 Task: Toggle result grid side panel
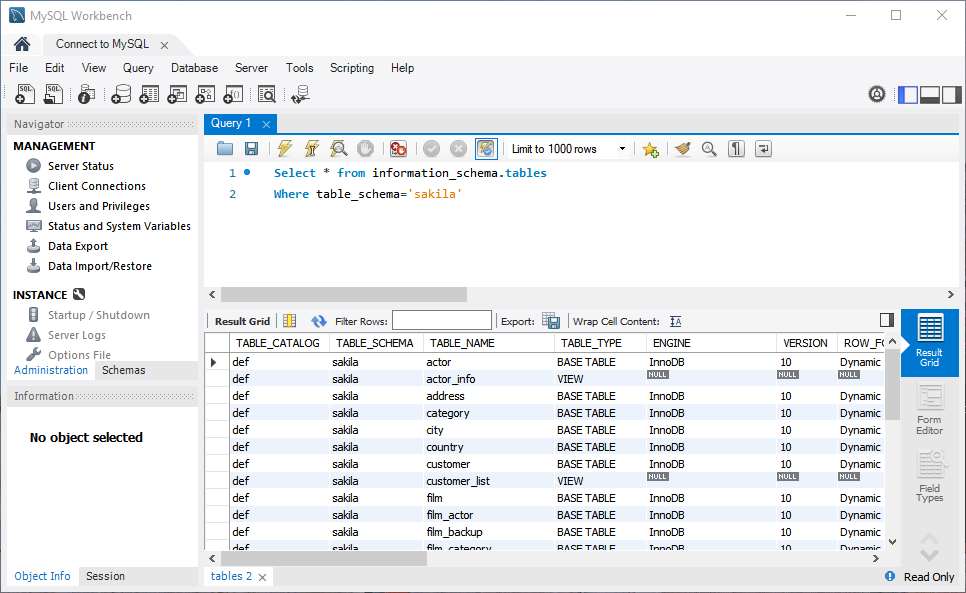point(887,320)
